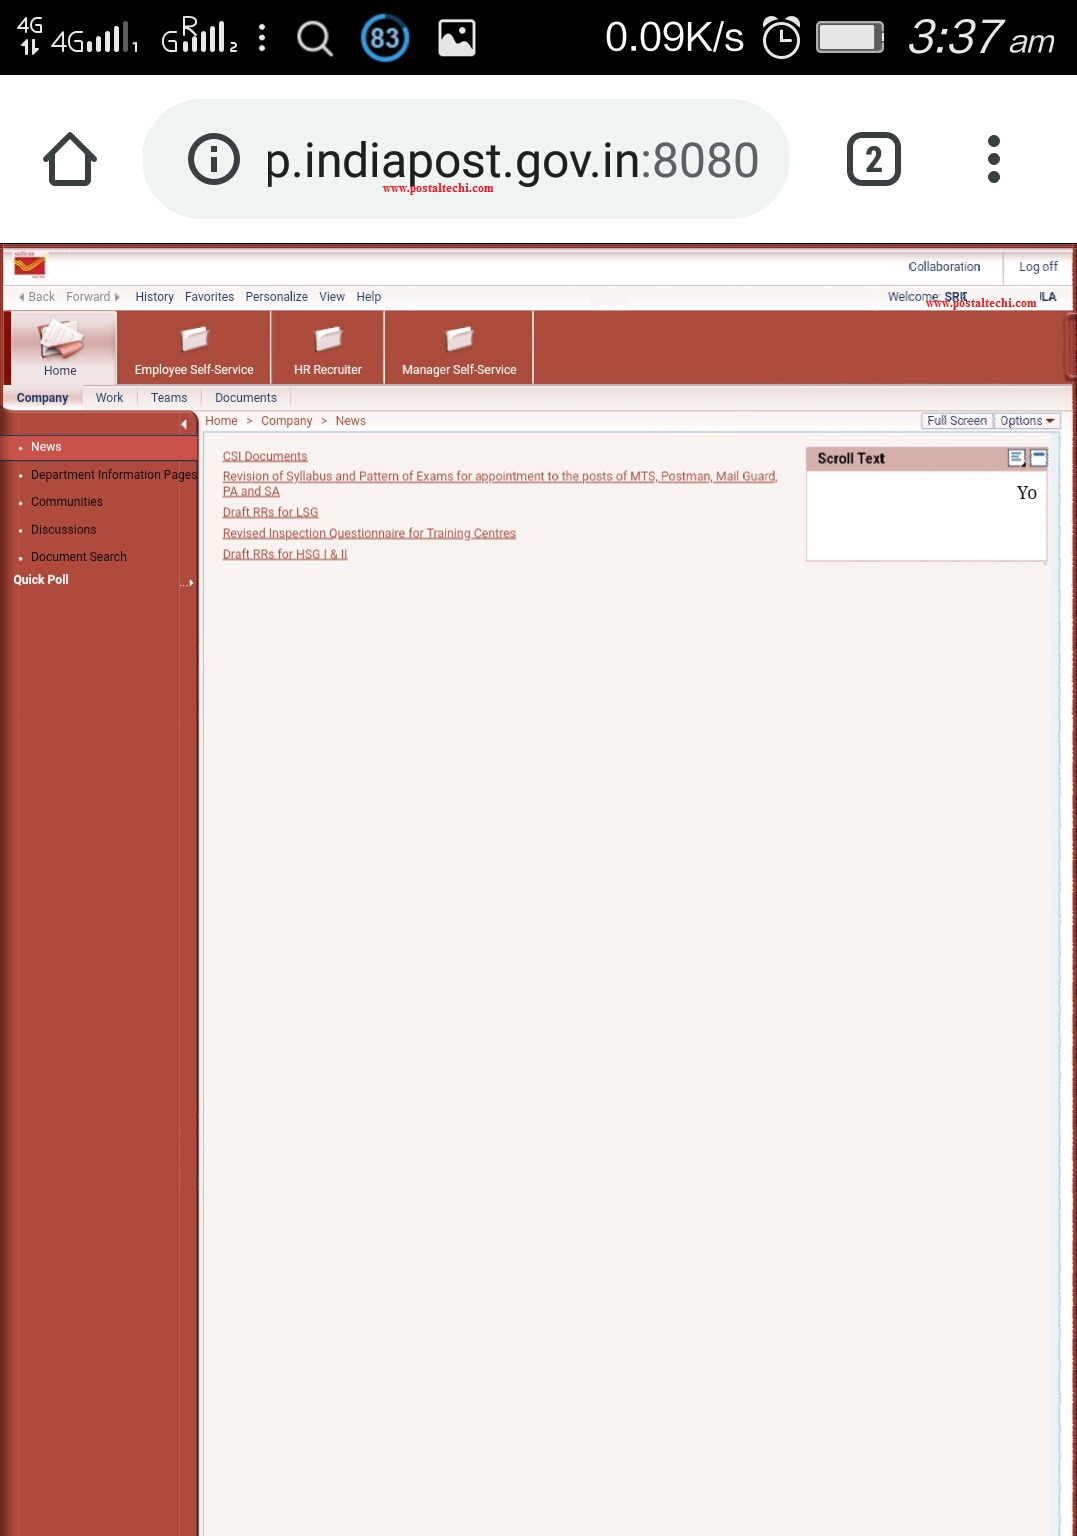Image resolution: width=1077 pixels, height=1536 pixels.
Task: Open Revised Inspection Questionnaire for Training Centres
Action: coord(369,534)
